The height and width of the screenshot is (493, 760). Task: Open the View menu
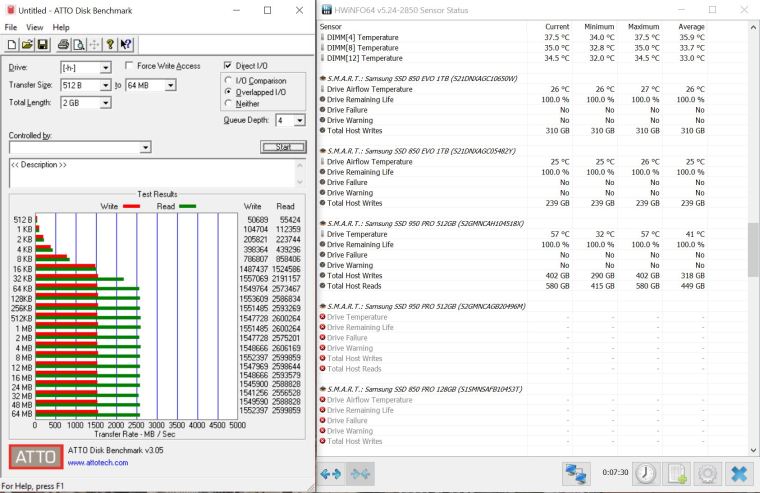34,28
